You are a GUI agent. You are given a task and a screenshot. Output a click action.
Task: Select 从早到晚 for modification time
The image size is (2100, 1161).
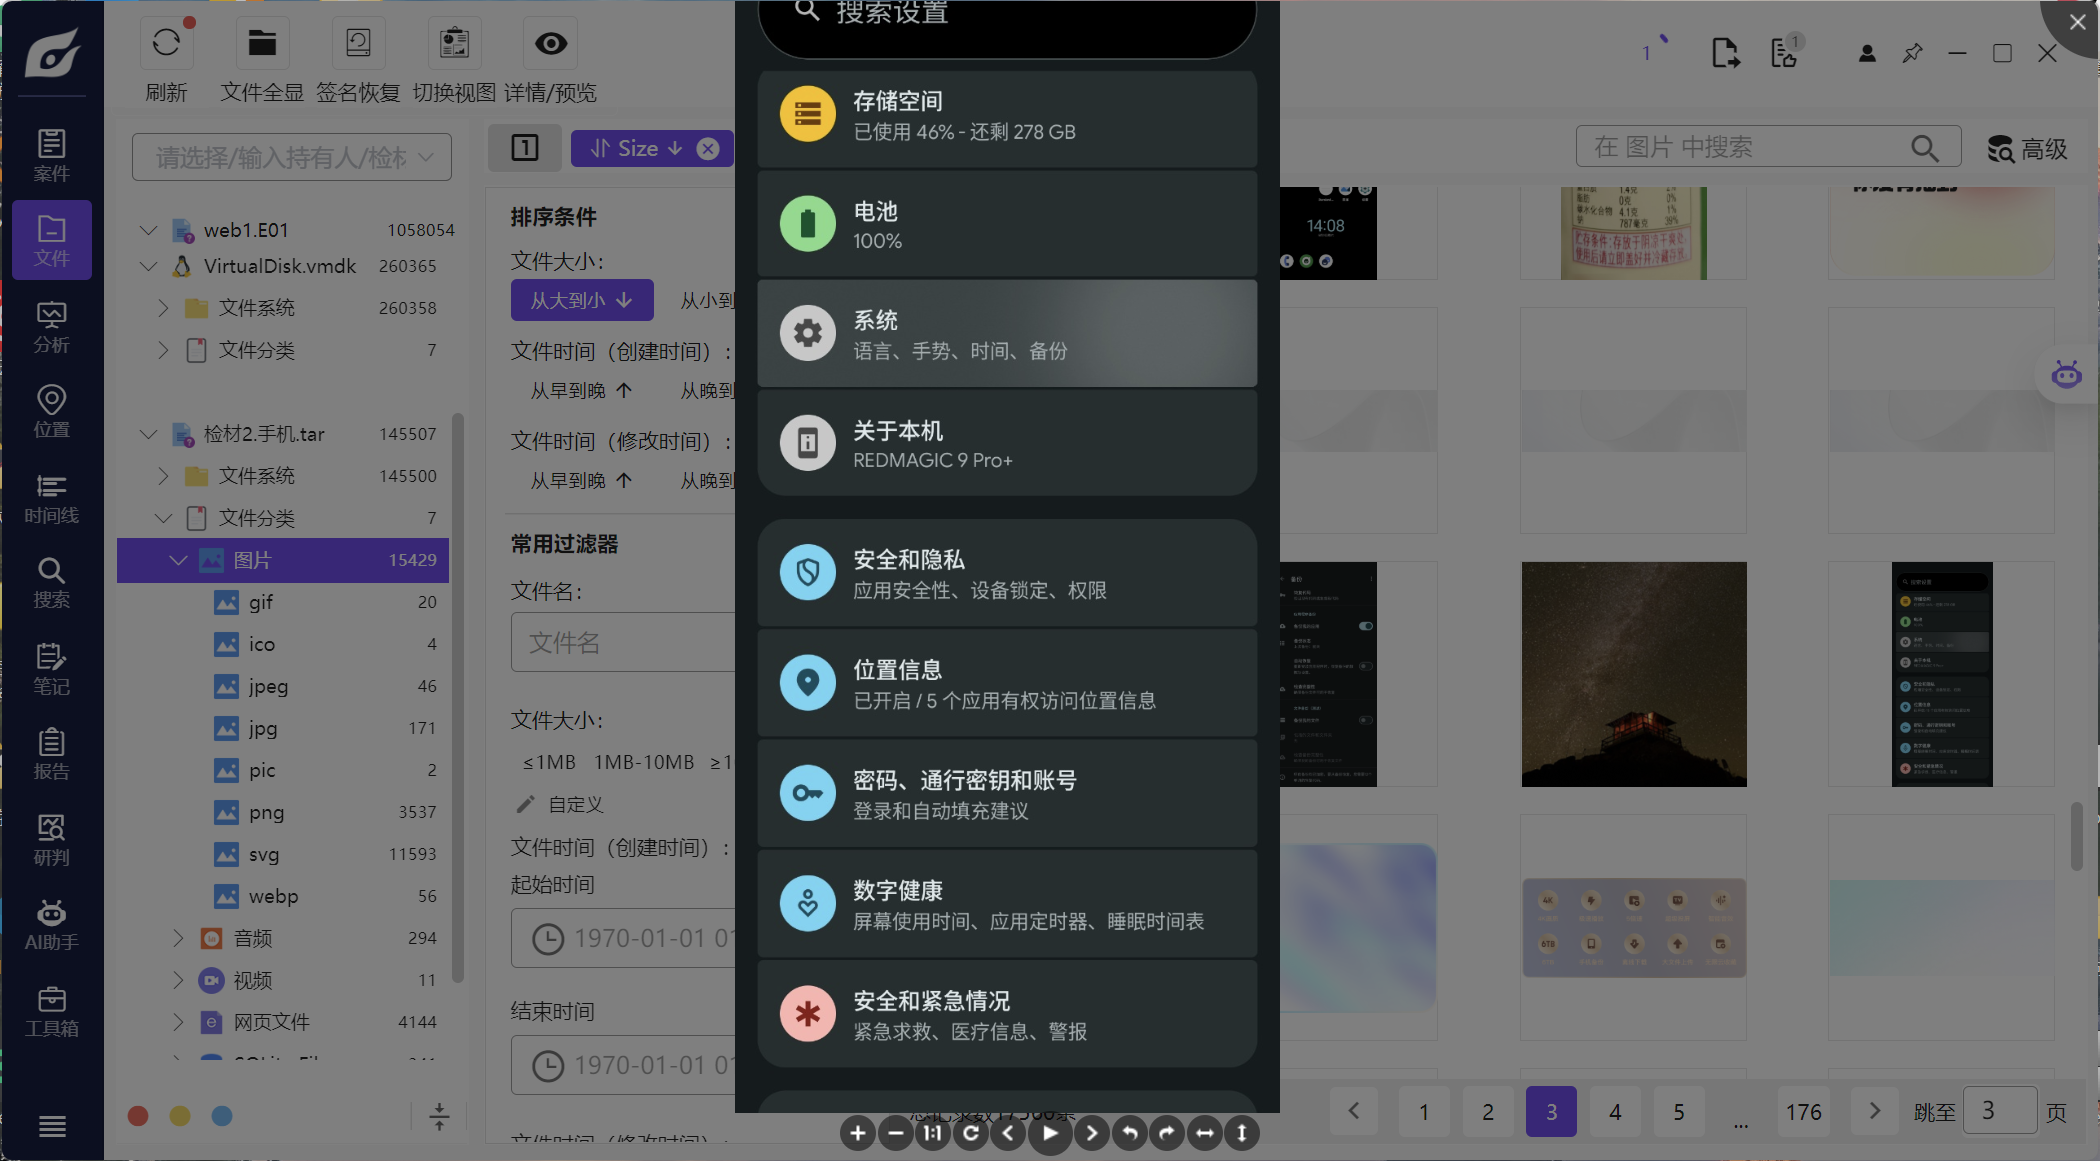coord(582,480)
